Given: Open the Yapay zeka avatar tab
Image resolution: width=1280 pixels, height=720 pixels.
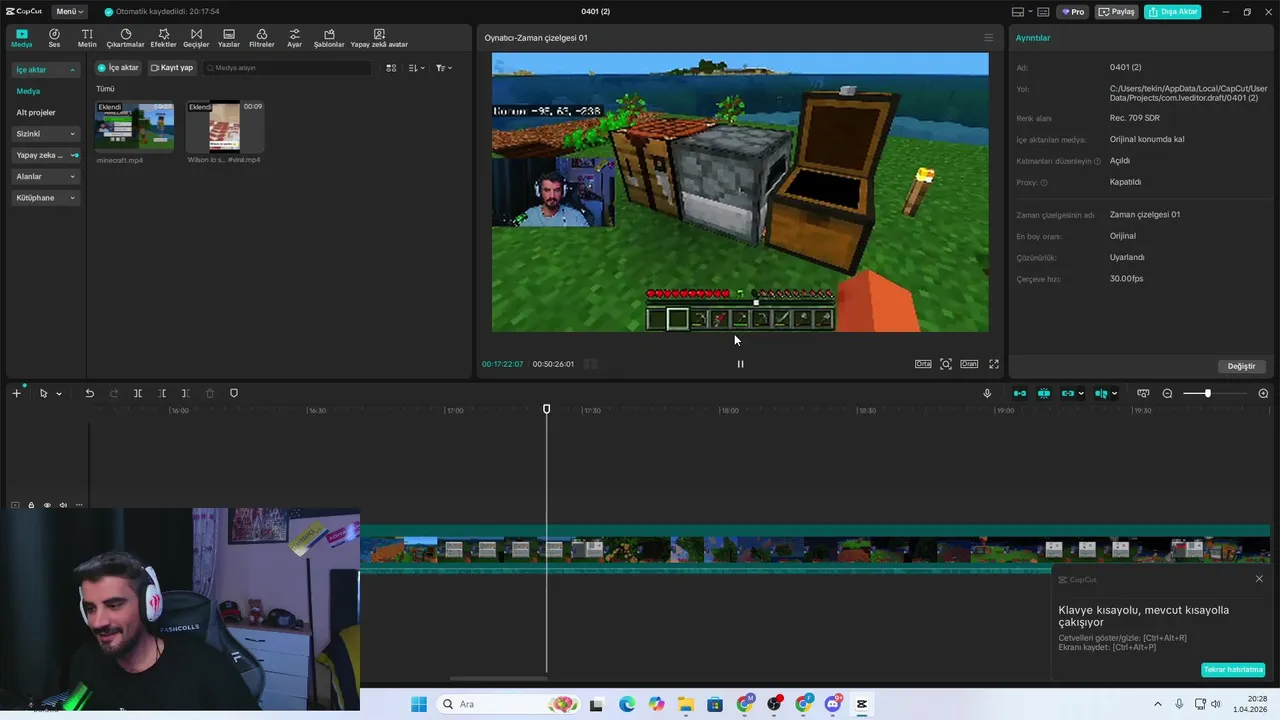Looking at the screenshot, I should coord(379,38).
